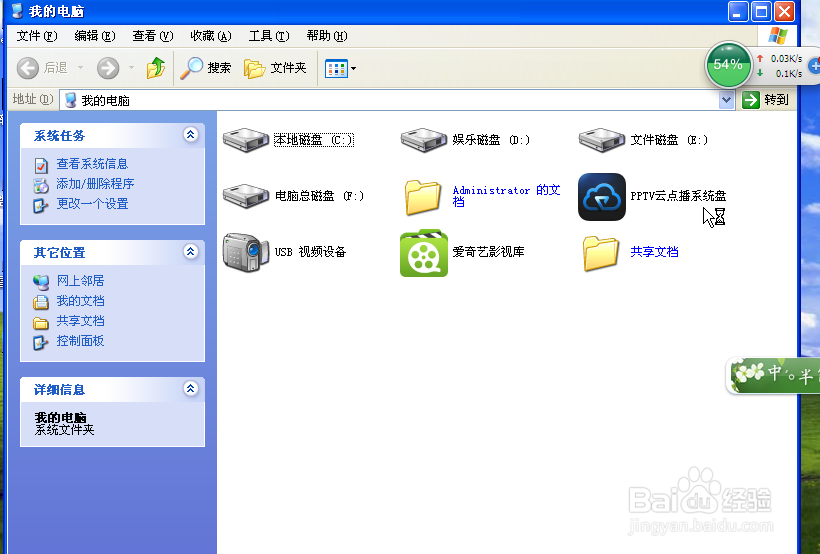Click the blue plus on speed widget
820x554 pixels.
(814, 66)
